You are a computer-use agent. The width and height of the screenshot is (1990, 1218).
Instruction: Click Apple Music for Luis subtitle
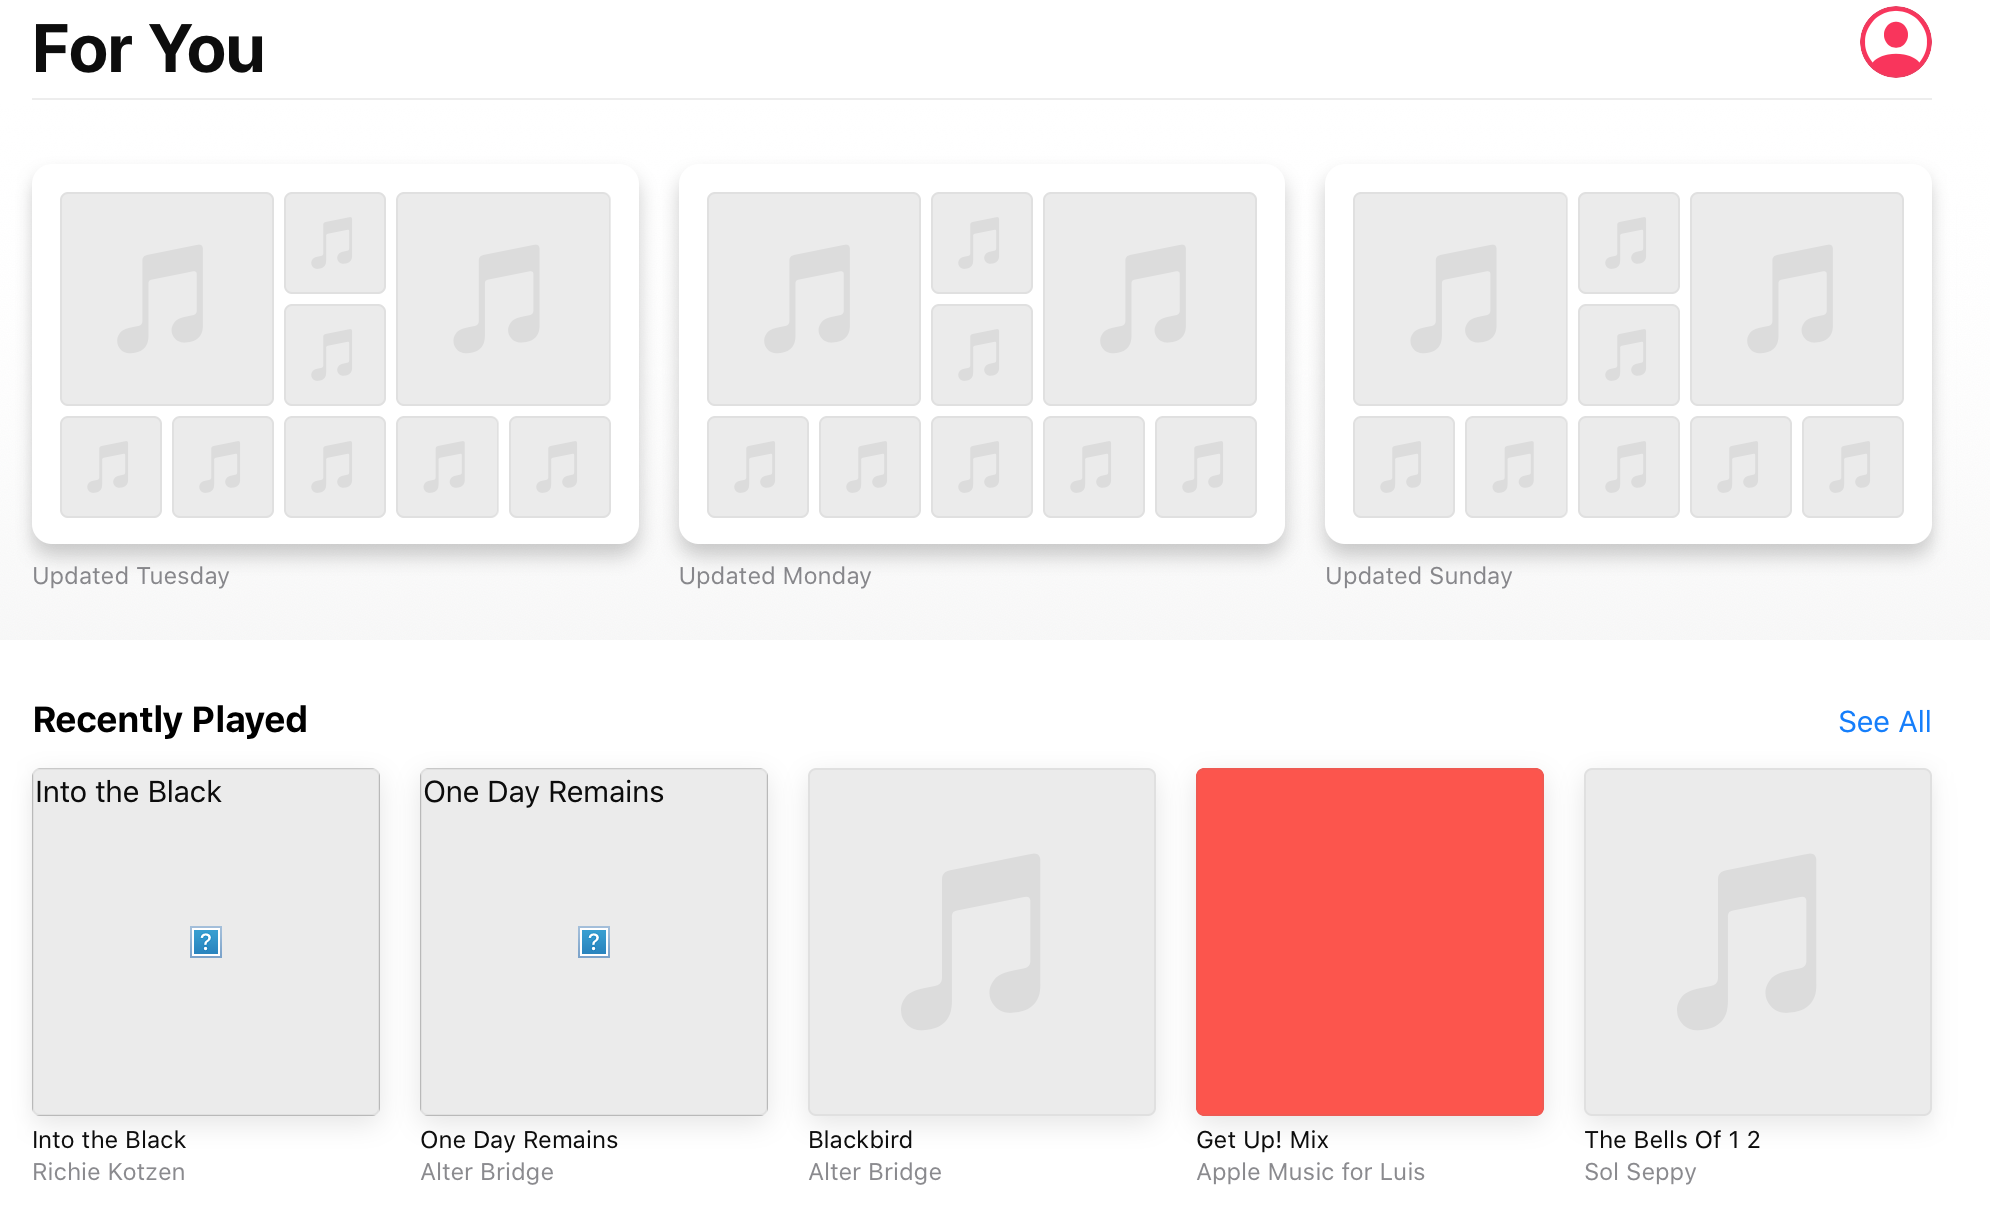pyautogui.click(x=1310, y=1171)
